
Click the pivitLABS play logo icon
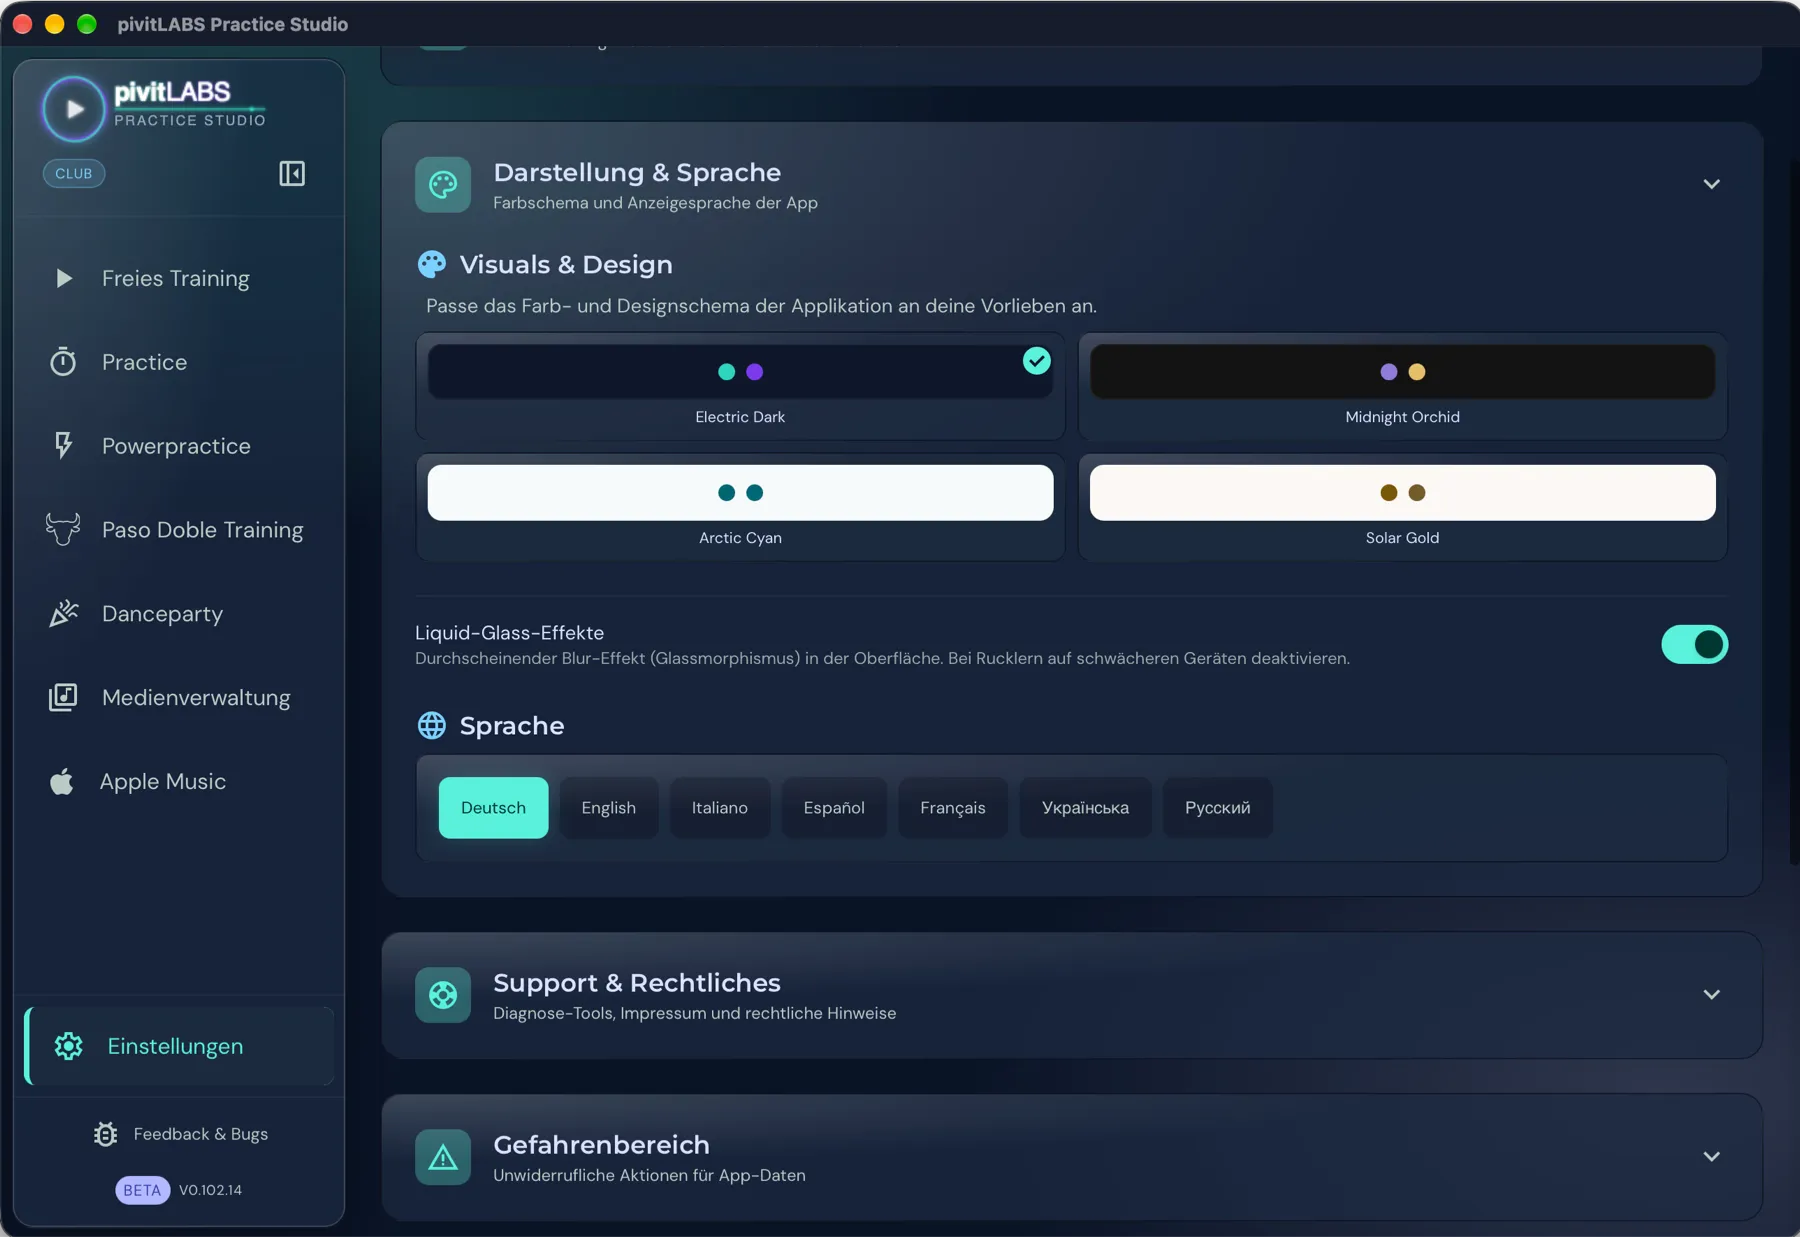(73, 109)
